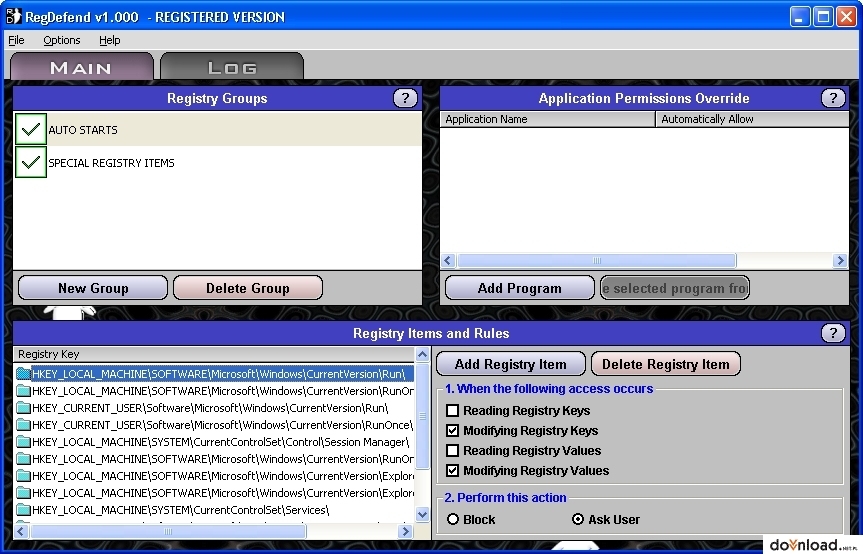Screen dimensions: 863x554
Task: Select HKEY_LOCAL_MACHINE...CurrentVersion\Run\ key row
Action: 215,374
